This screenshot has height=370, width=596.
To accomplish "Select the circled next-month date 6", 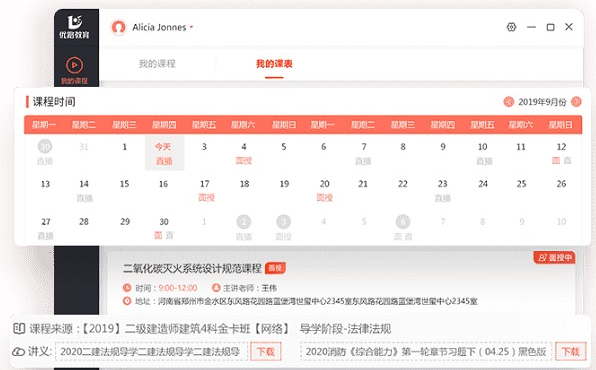I will (x=403, y=222).
